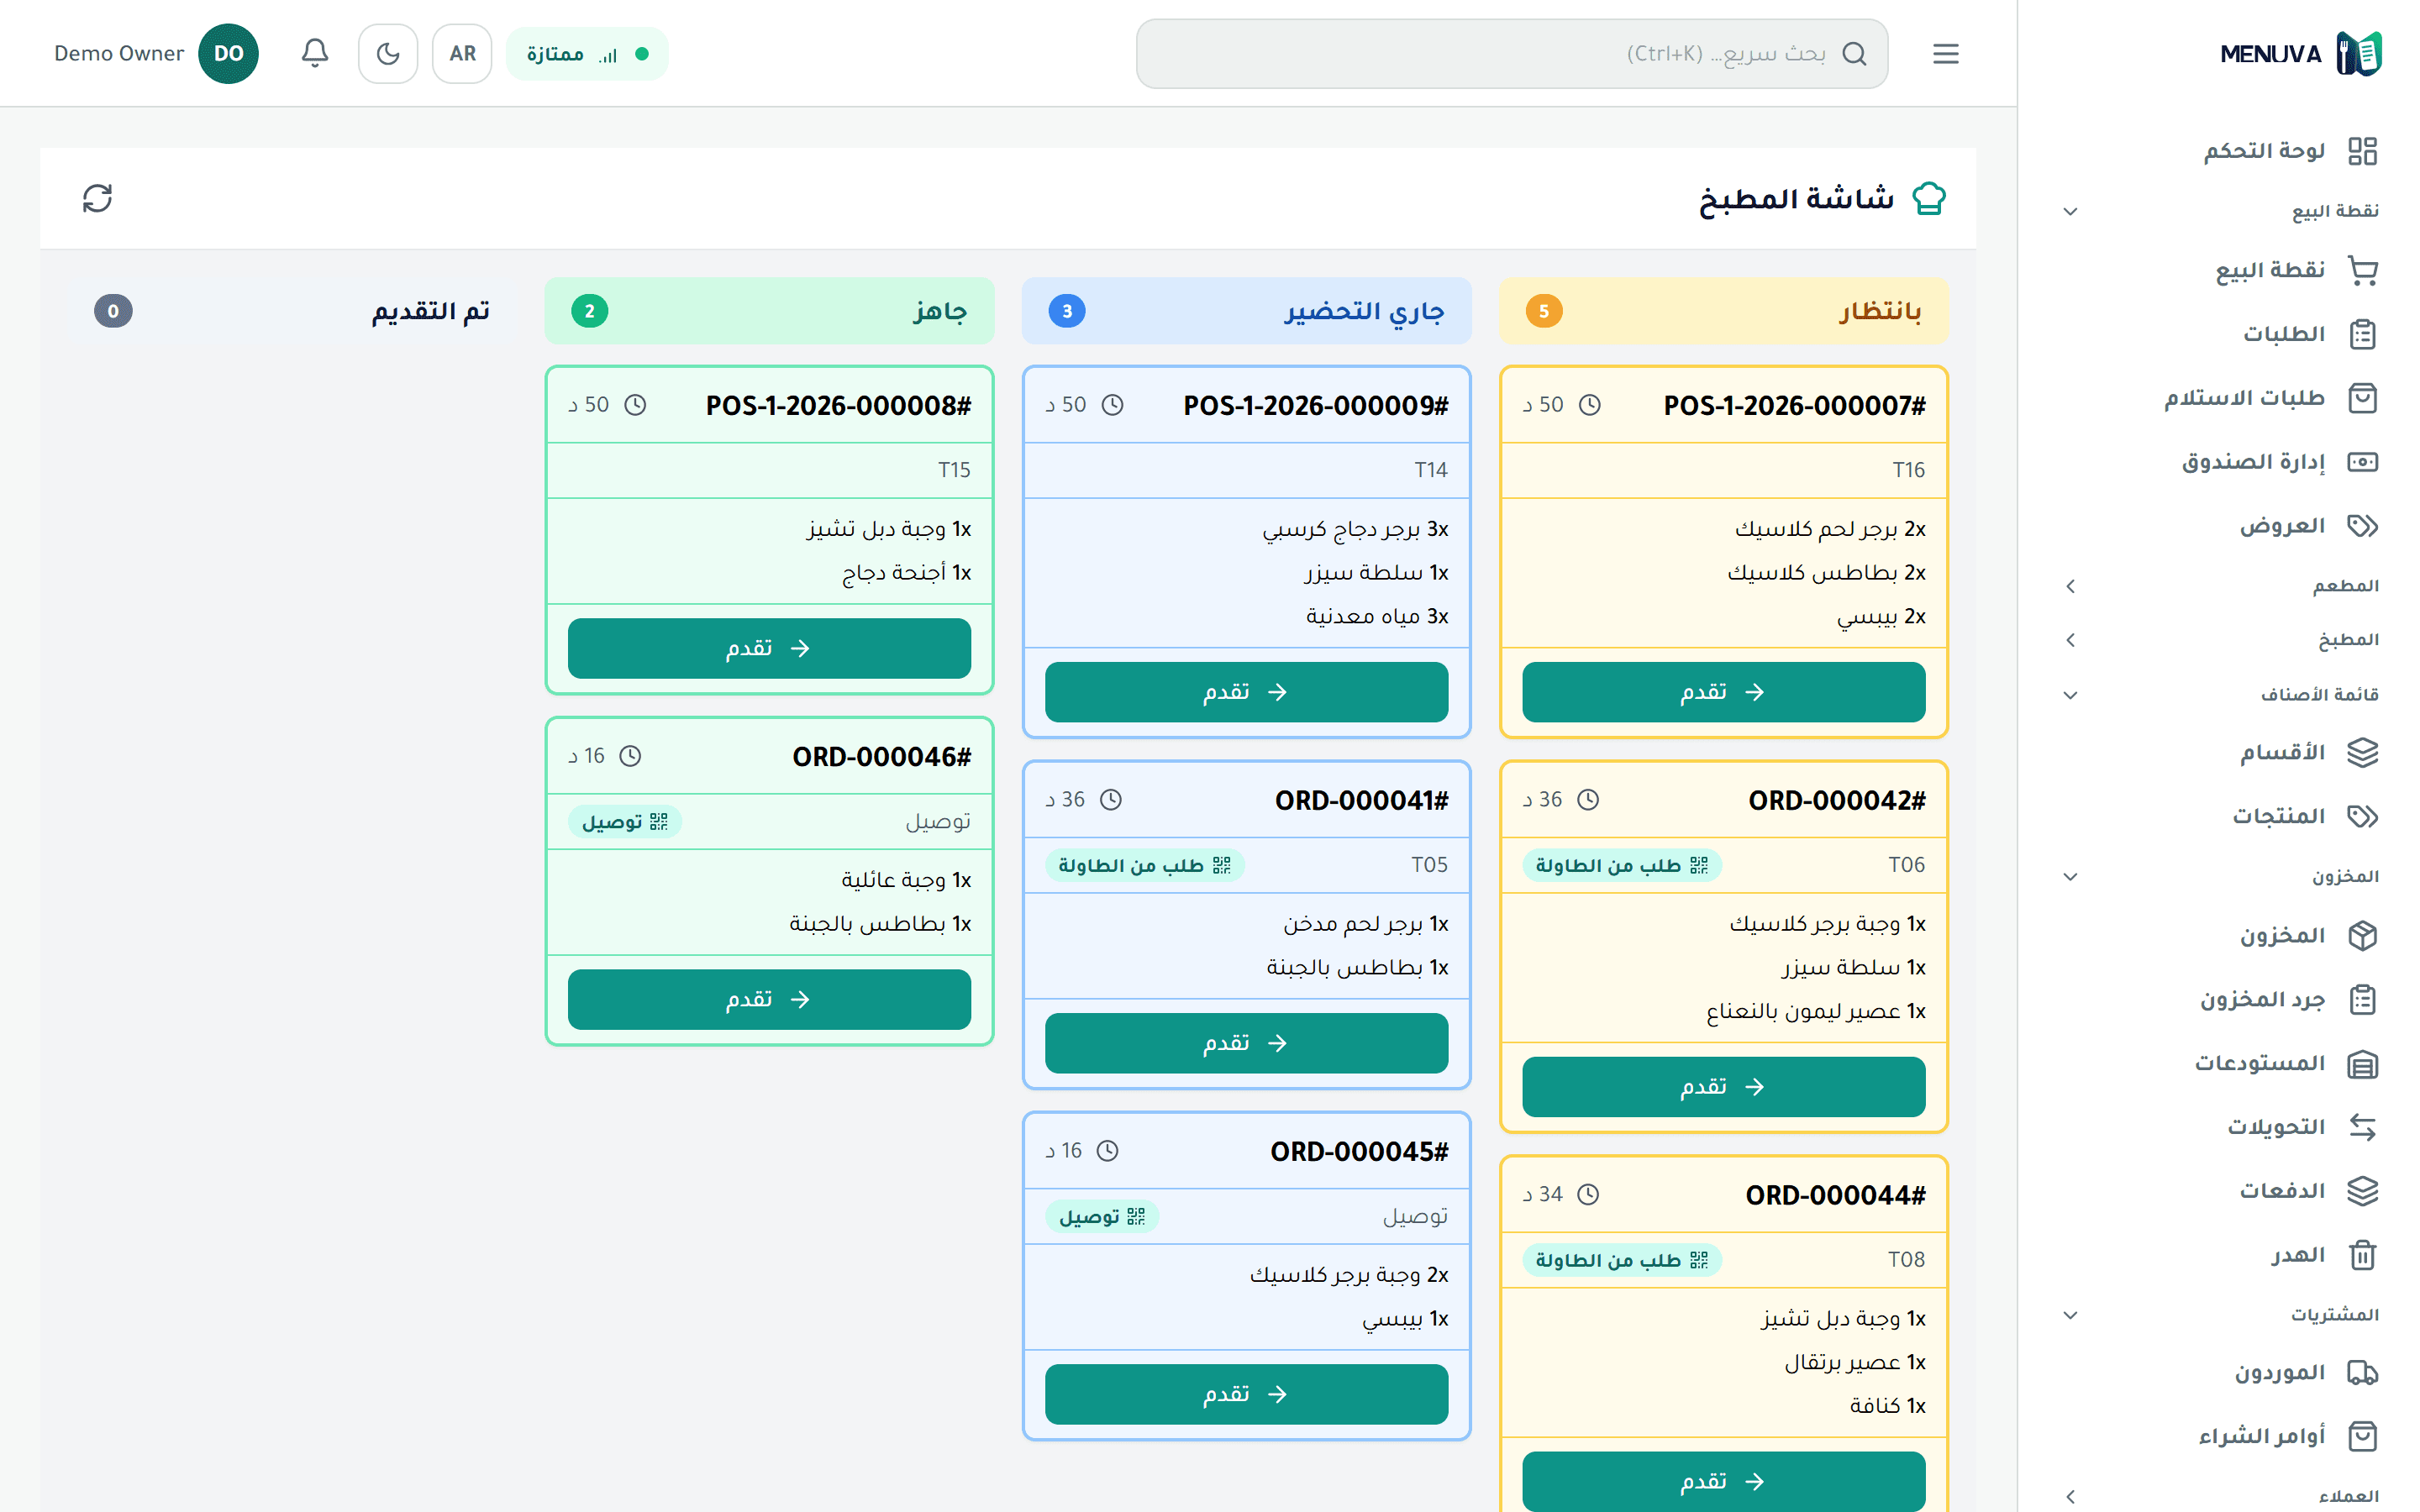Viewport: 2420px width, 1512px height.
Task: Open the notifications bell
Action: [x=315, y=53]
